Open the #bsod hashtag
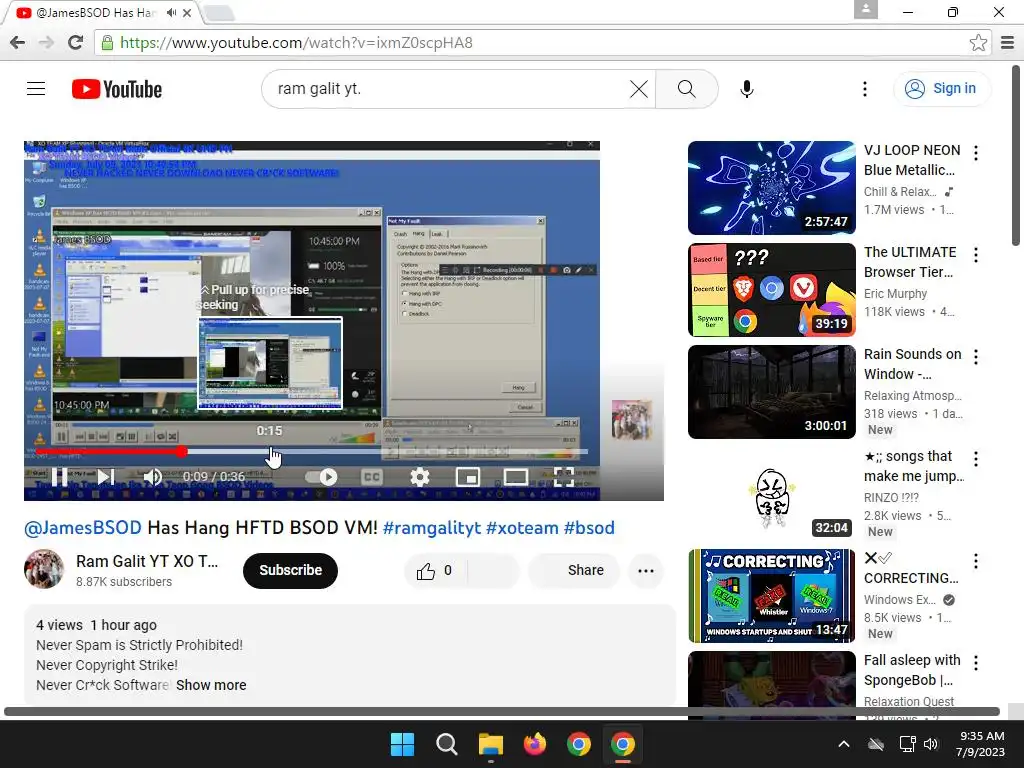 tap(589, 528)
